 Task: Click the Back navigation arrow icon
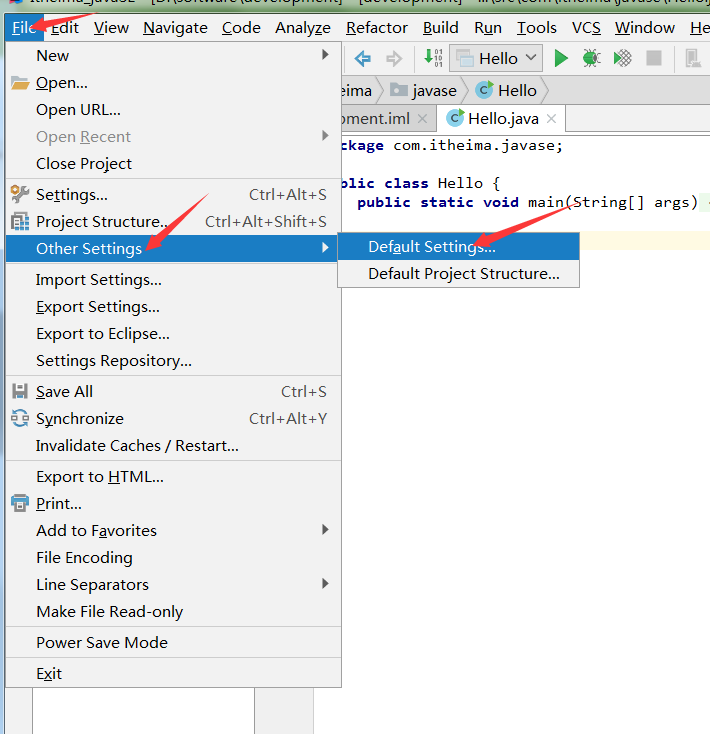(x=363, y=59)
